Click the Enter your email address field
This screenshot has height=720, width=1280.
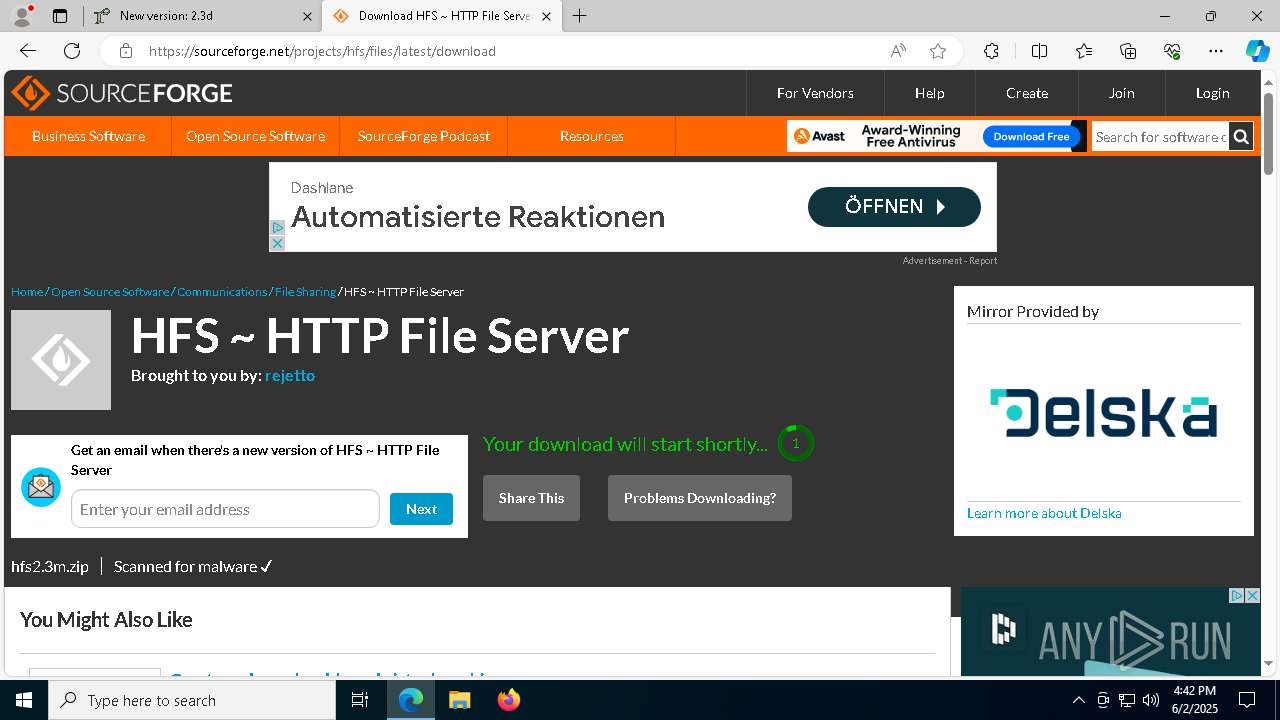click(225, 509)
